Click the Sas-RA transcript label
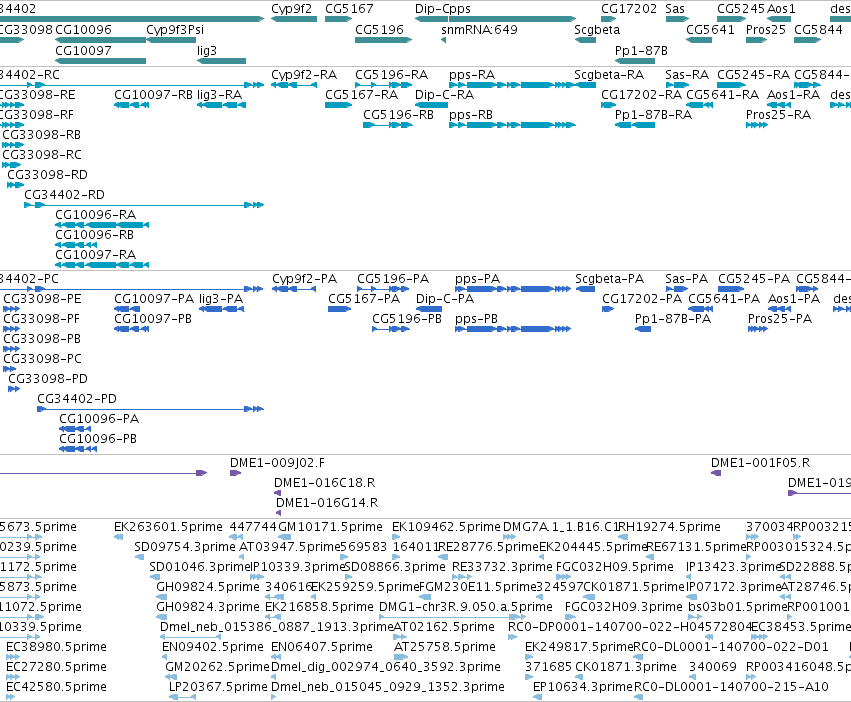The width and height of the screenshot is (851, 702). click(x=687, y=74)
